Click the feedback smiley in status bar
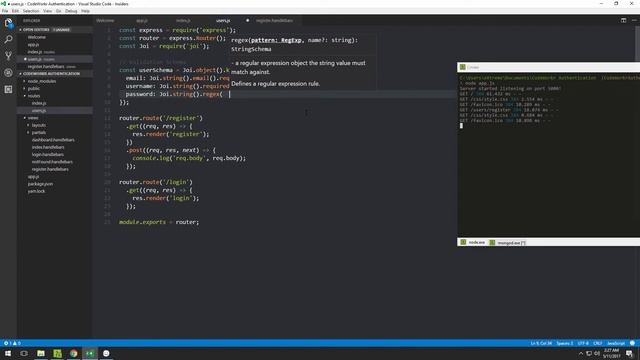This screenshot has width=640, height=360. click(632, 343)
